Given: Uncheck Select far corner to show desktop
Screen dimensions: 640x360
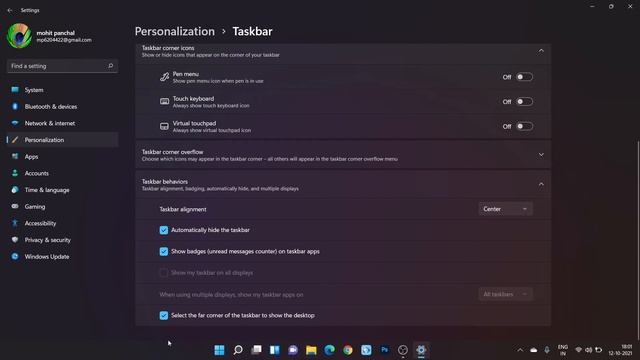Looking at the screenshot, I should 164,316.
